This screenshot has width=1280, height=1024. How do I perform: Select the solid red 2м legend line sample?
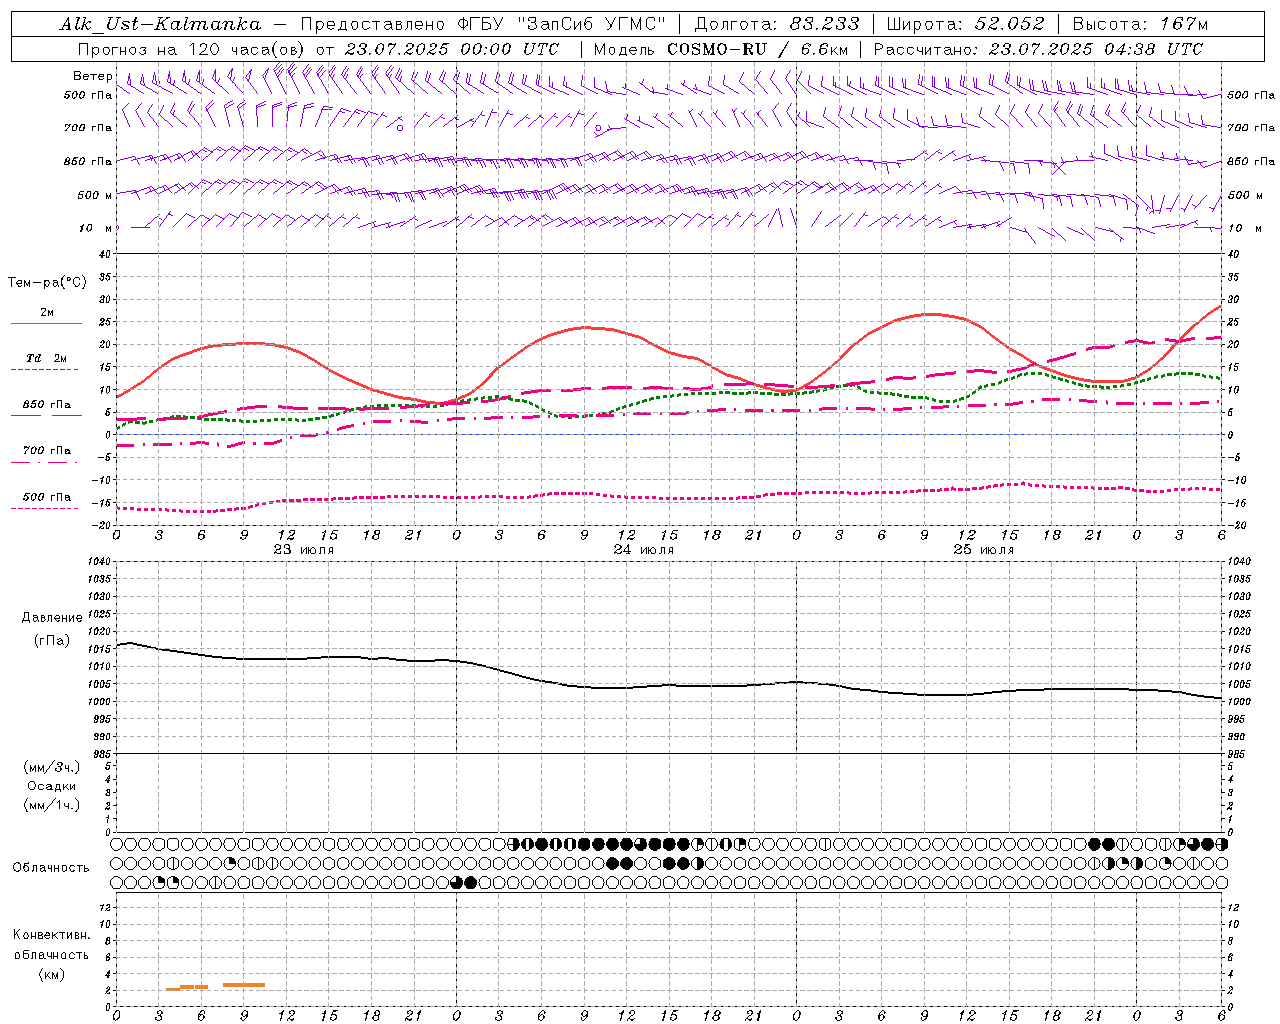pos(46,324)
